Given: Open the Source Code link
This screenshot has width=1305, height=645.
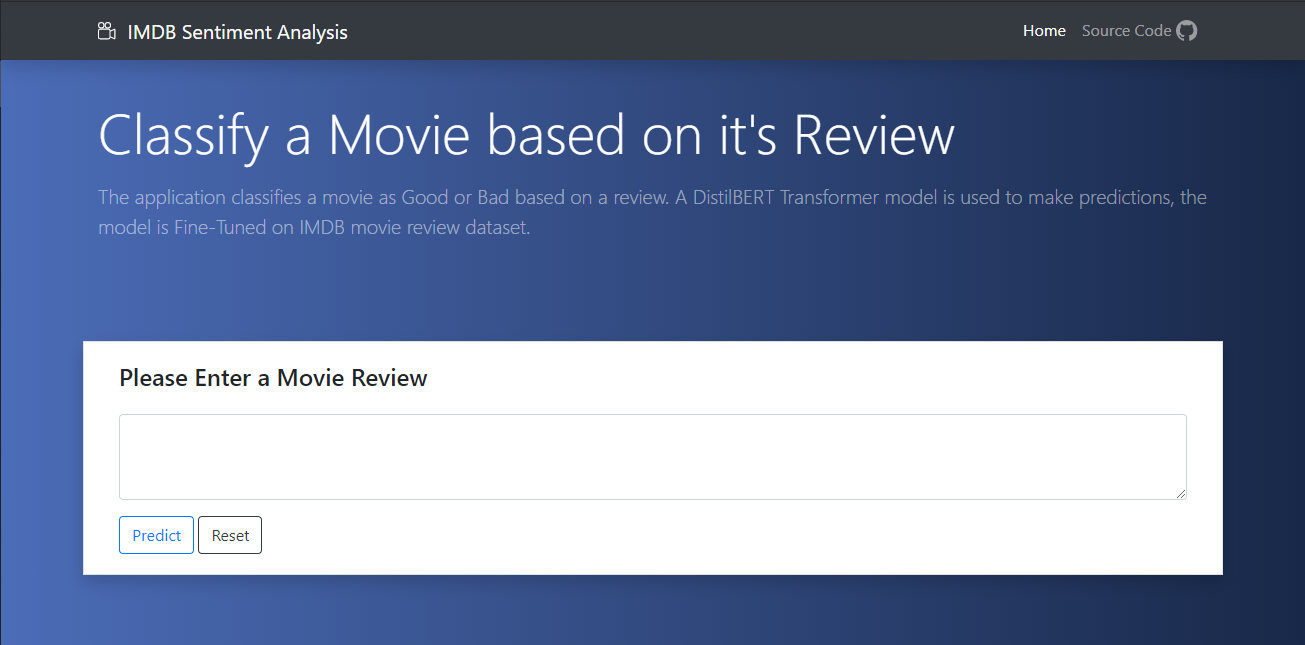Looking at the screenshot, I should click(x=1125, y=31).
